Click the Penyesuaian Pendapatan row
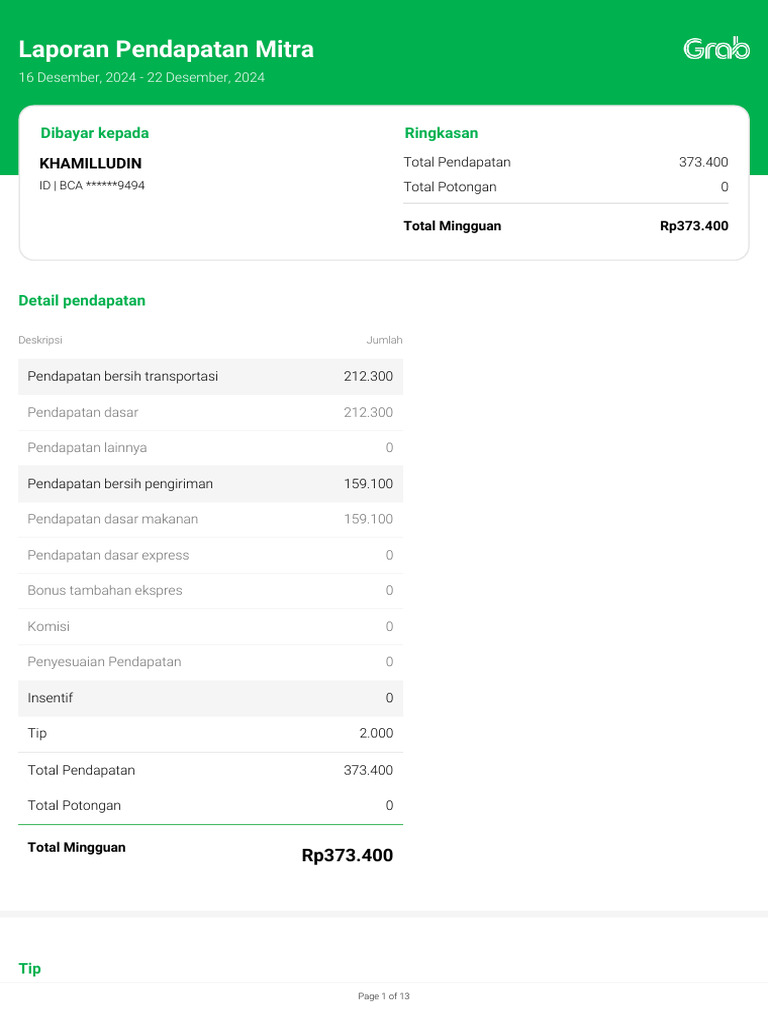Screen dimensions: 768x1024 point(210,662)
